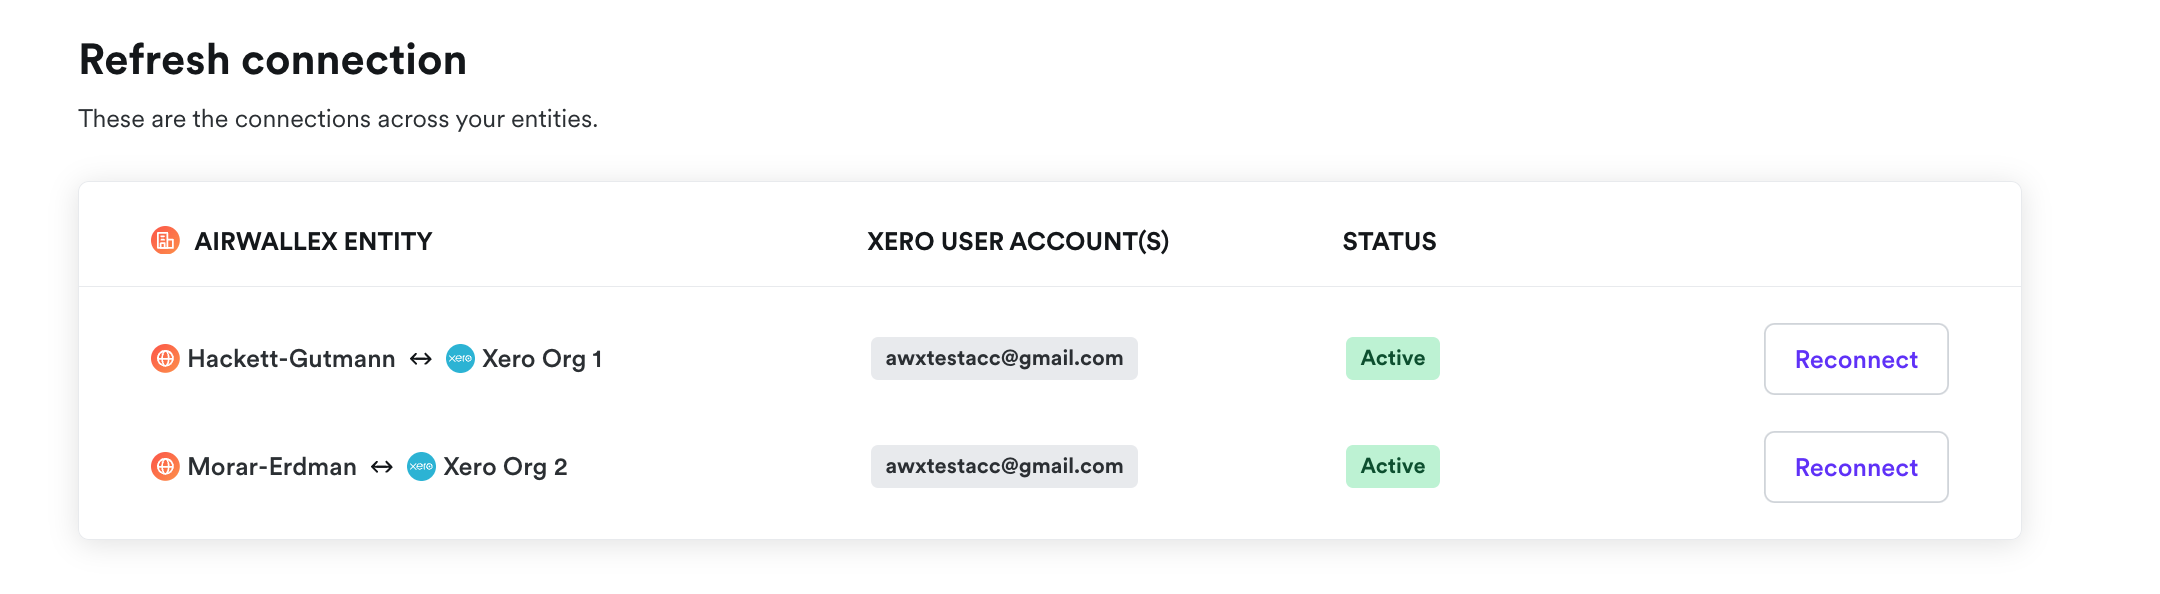The image size is (2160, 594).
Task: Reconnect the Hackett-Gutmann Xero Org 1 connection
Action: point(1855,359)
